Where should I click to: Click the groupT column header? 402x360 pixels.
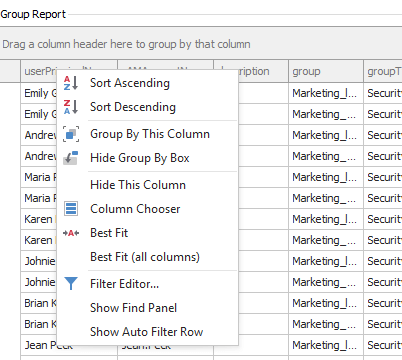pos(383,71)
